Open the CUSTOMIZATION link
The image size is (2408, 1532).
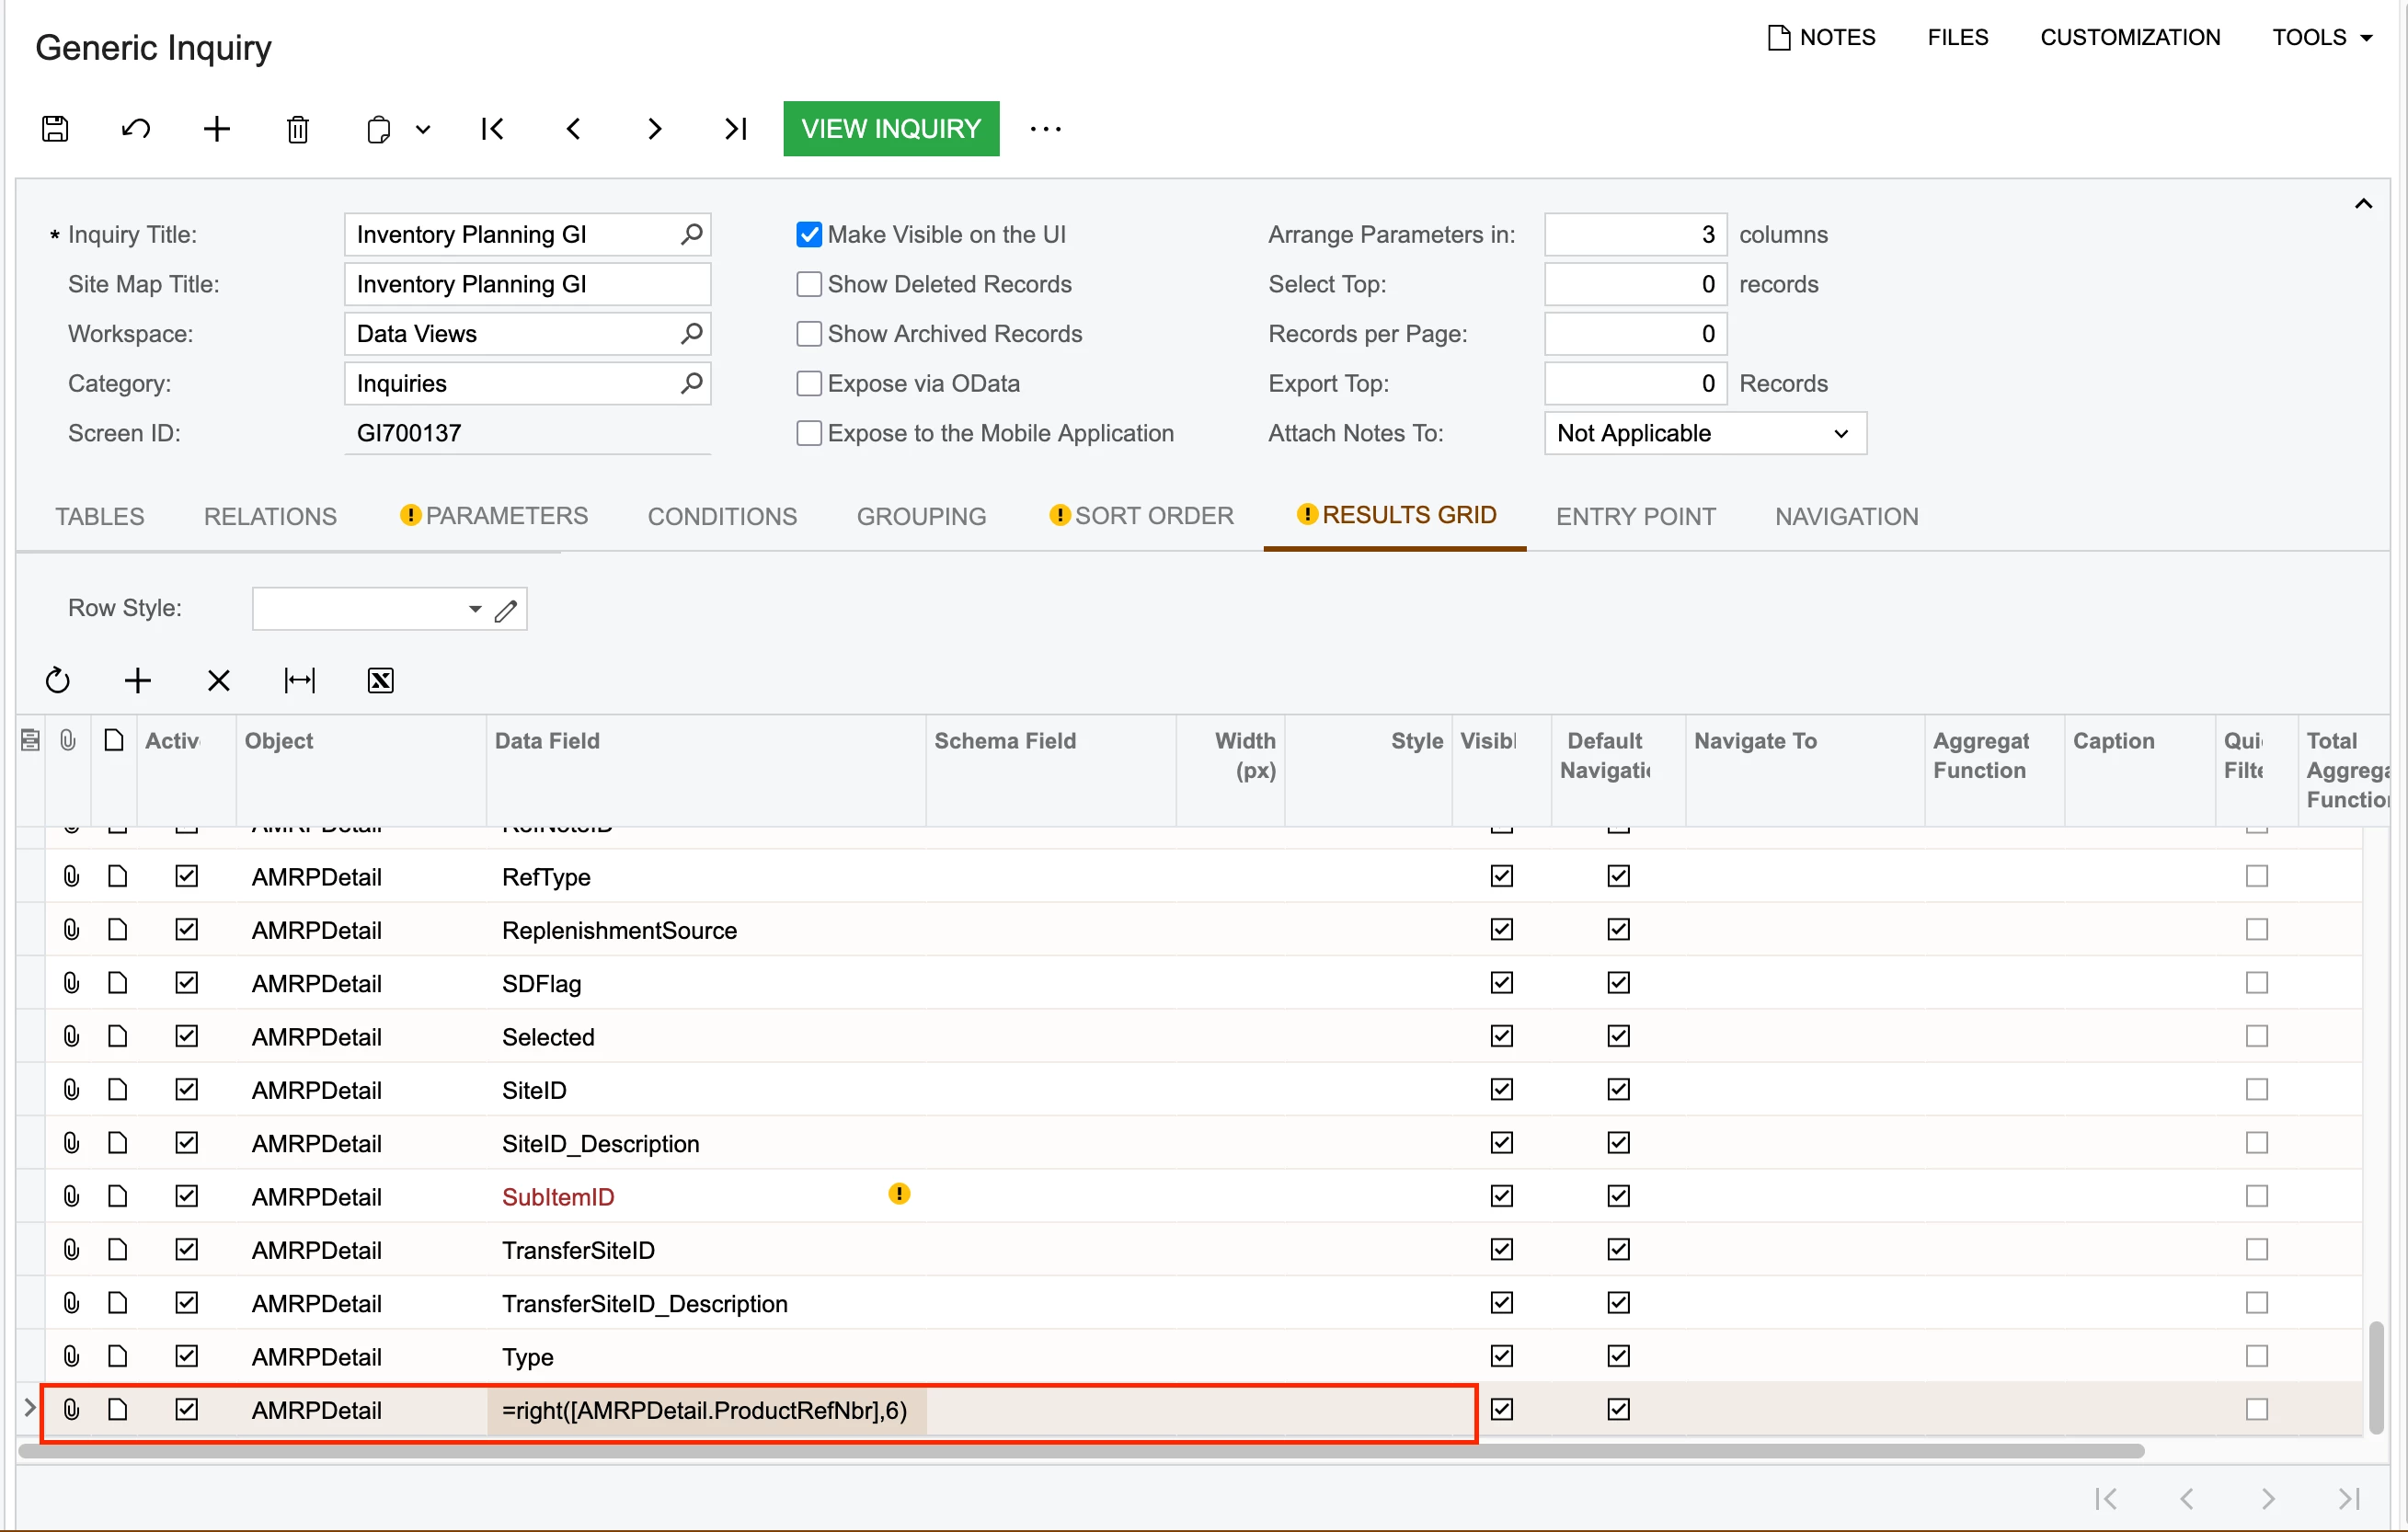(x=2129, y=37)
